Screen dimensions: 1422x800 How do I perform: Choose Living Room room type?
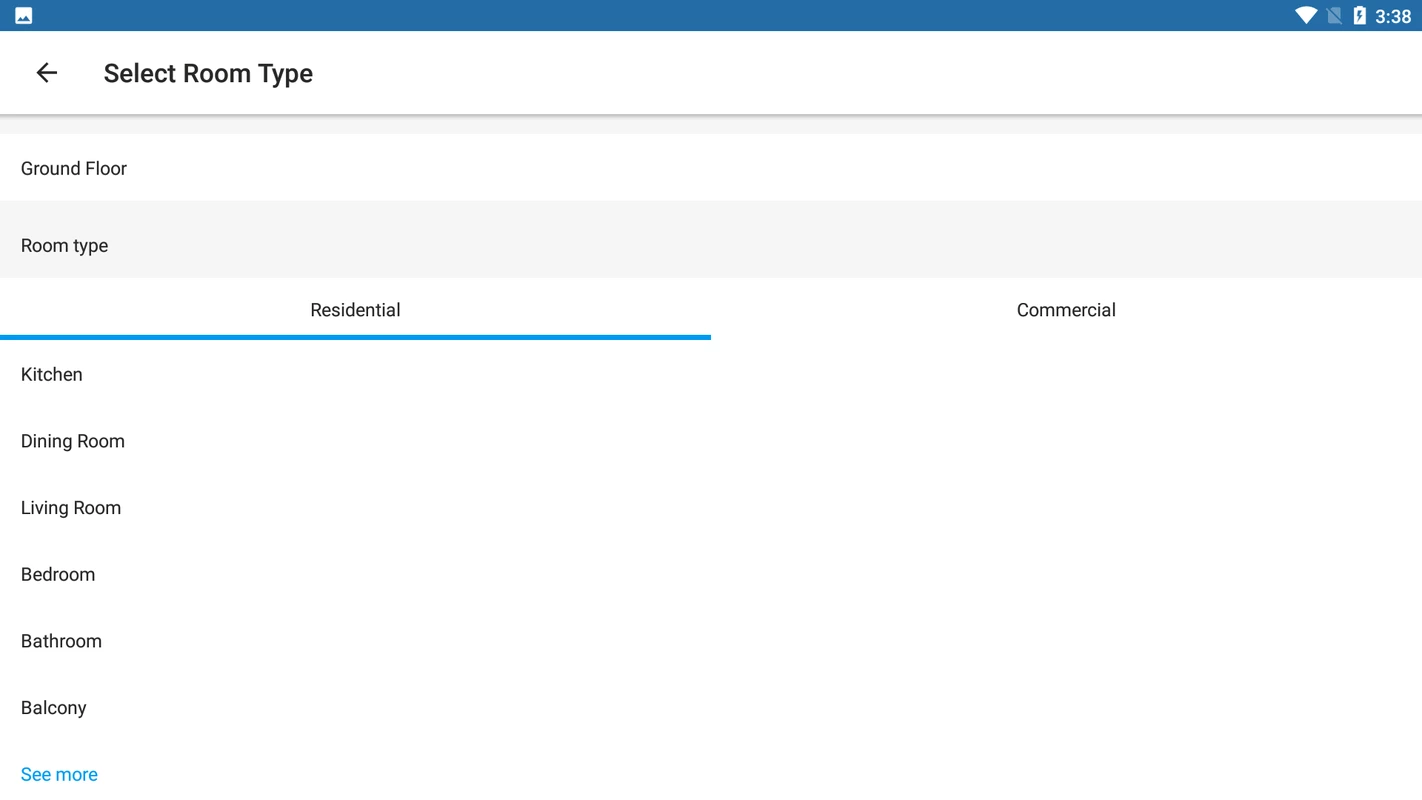pyautogui.click(x=711, y=508)
